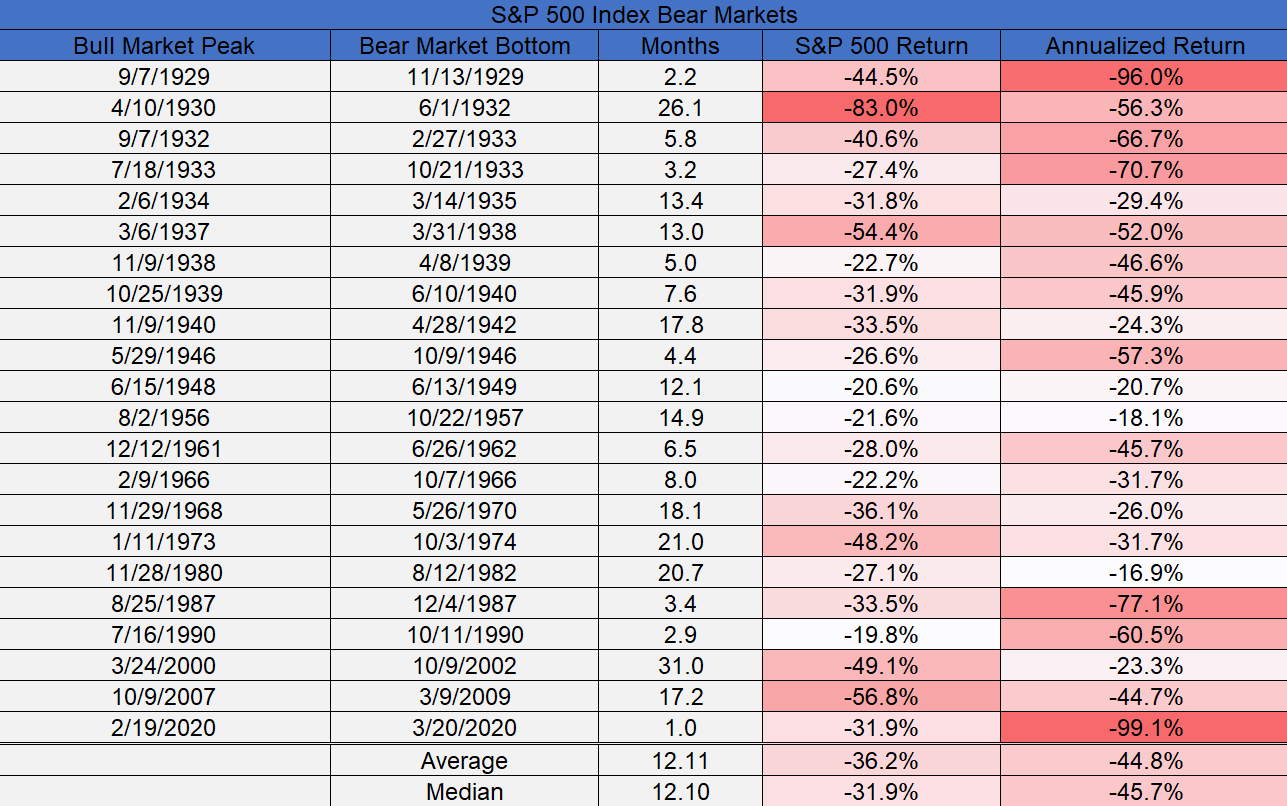This screenshot has height=806, width=1287.
Task: Click the 'S&P 500 Return' header cell
Action: point(881,46)
